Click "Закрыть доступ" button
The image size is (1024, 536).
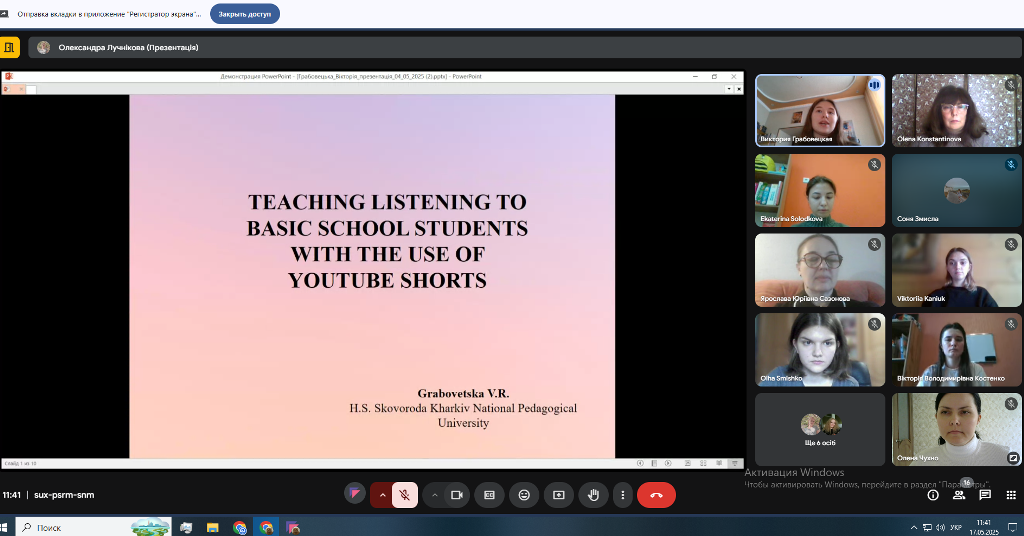[x=245, y=14]
